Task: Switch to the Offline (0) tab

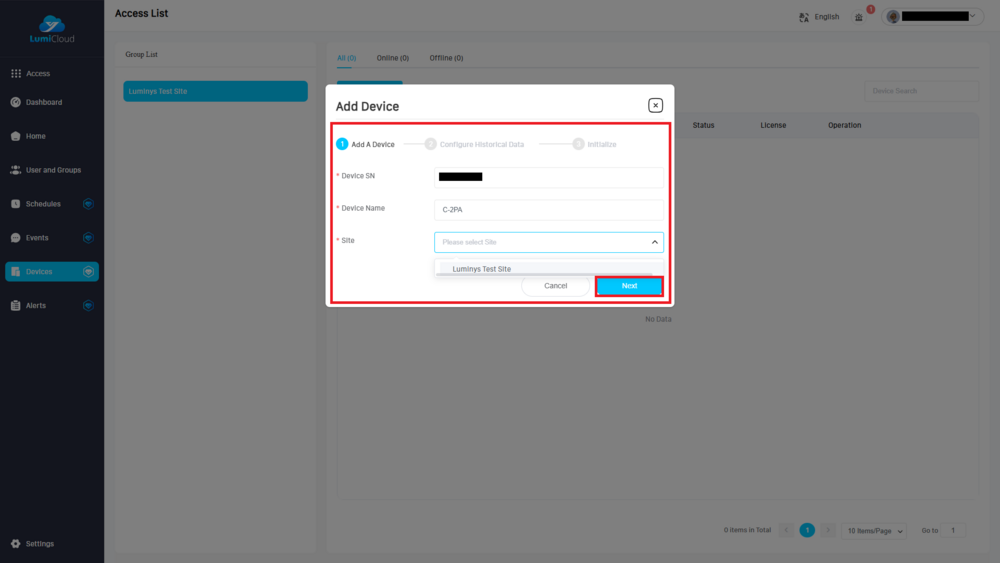Action: [446, 58]
